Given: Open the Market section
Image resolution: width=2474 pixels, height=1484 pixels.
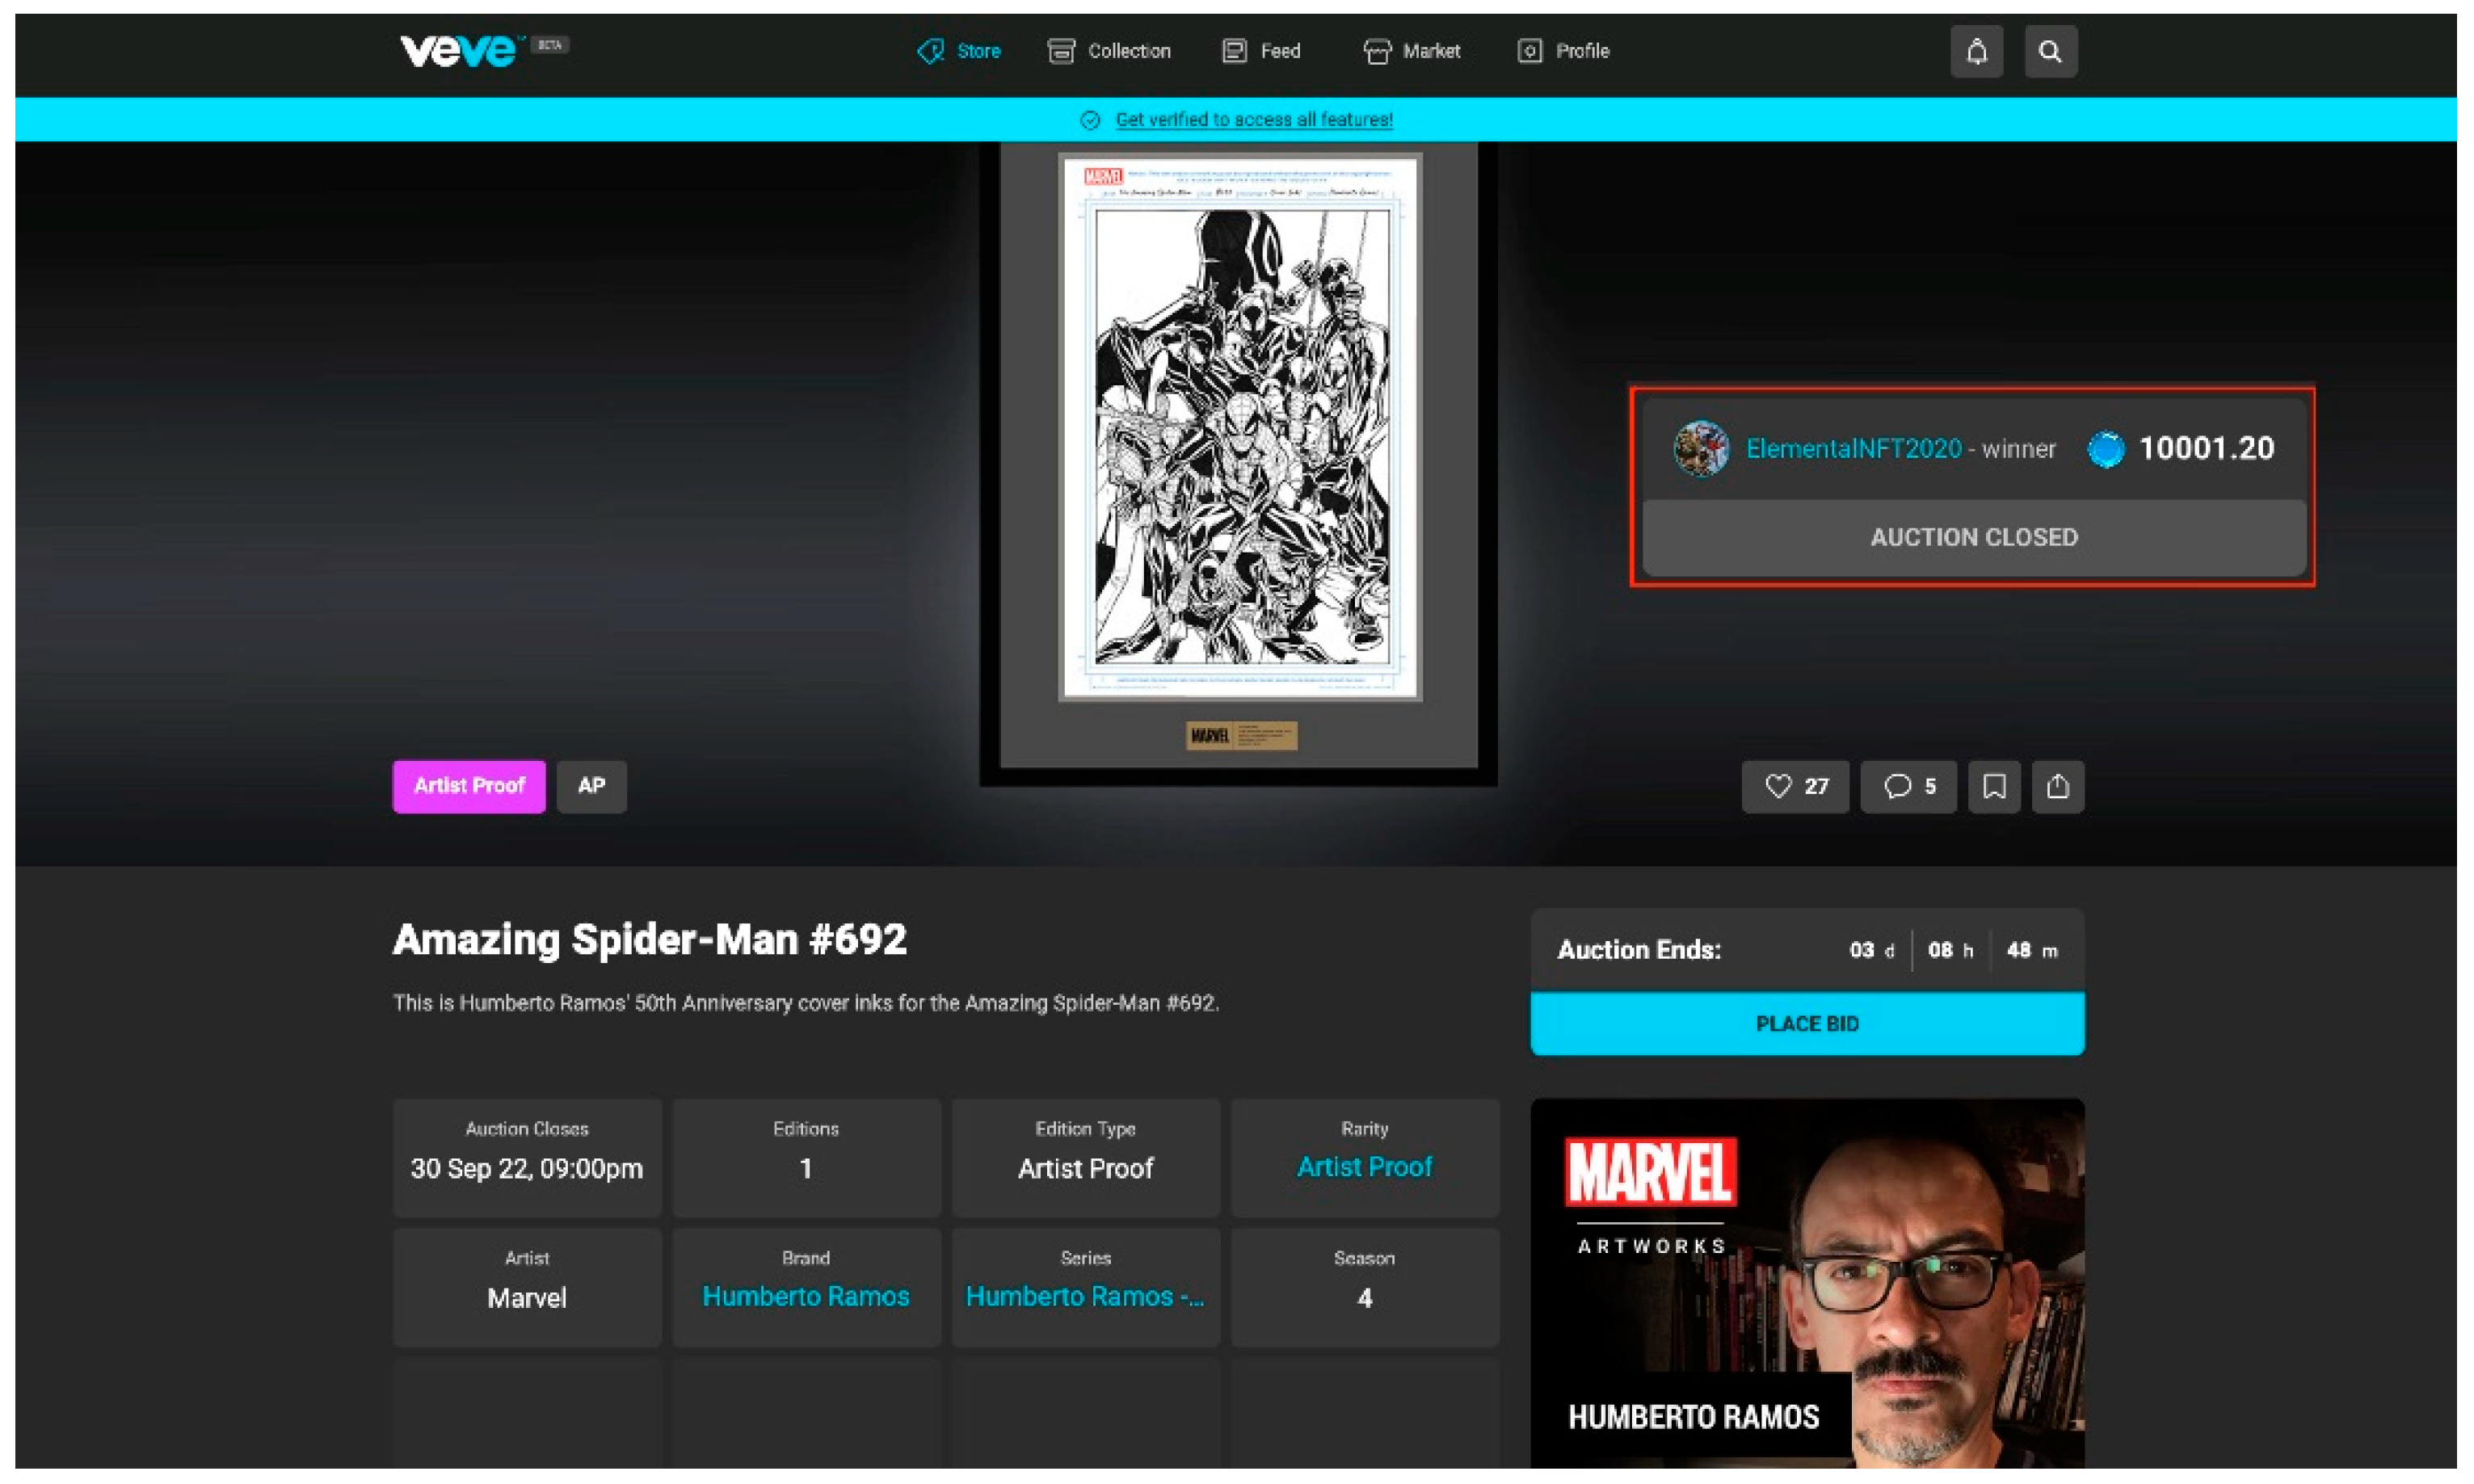Looking at the screenshot, I should (x=1412, y=51).
